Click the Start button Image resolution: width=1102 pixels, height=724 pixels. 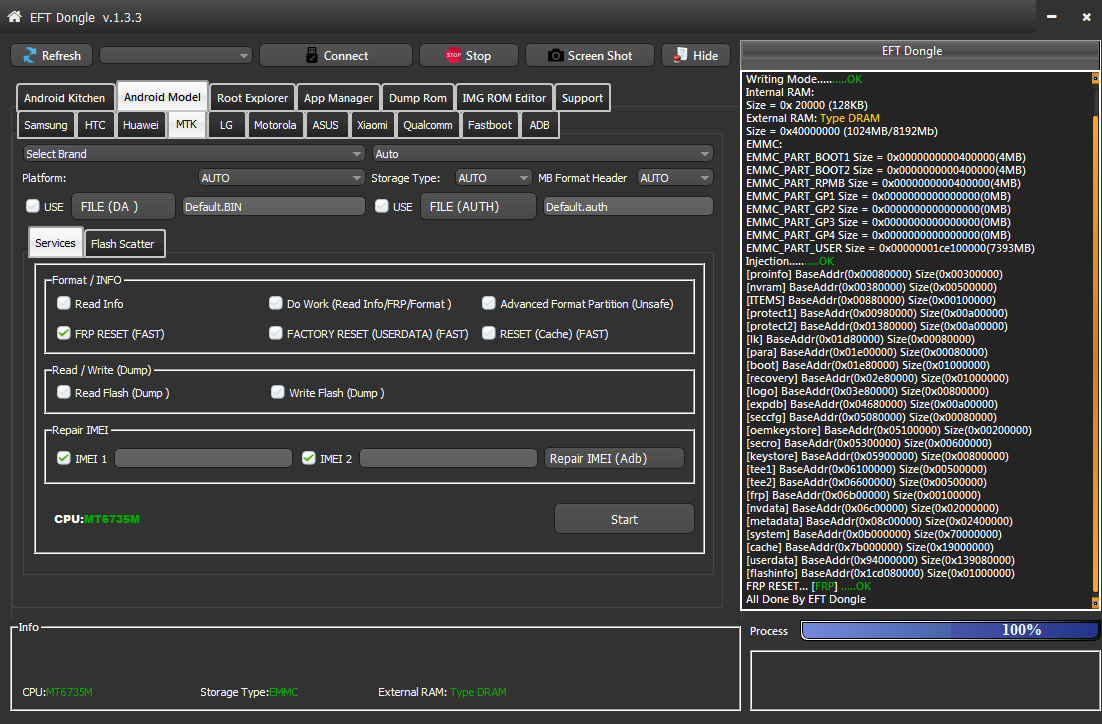[624, 519]
